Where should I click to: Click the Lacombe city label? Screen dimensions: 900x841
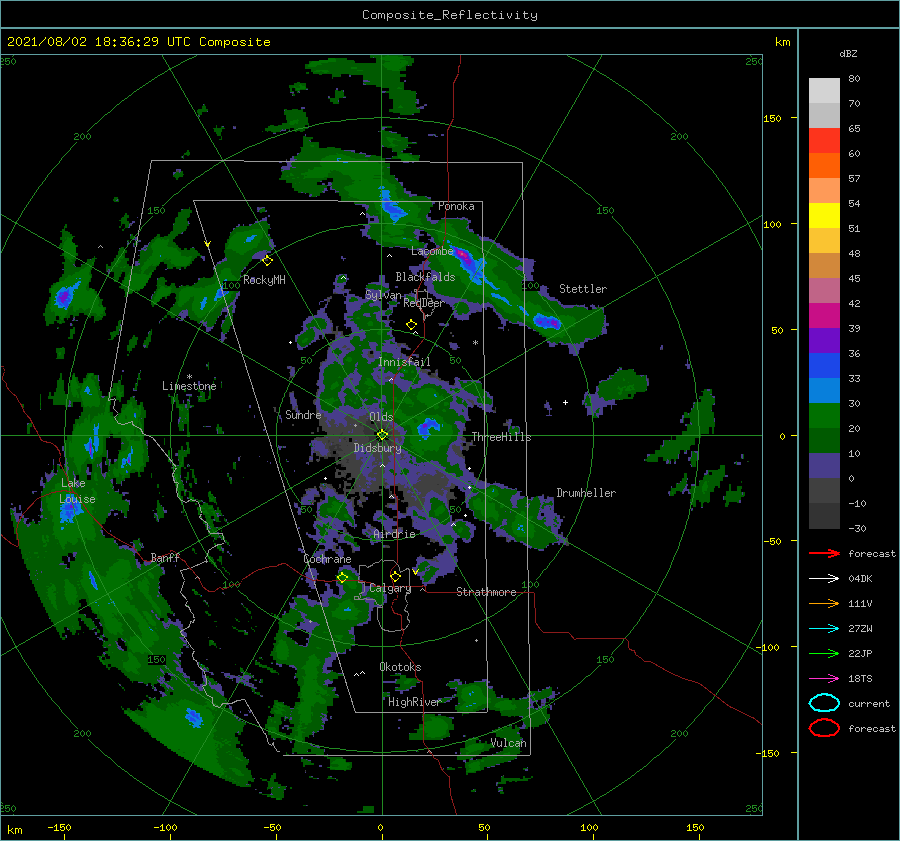point(432,251)
